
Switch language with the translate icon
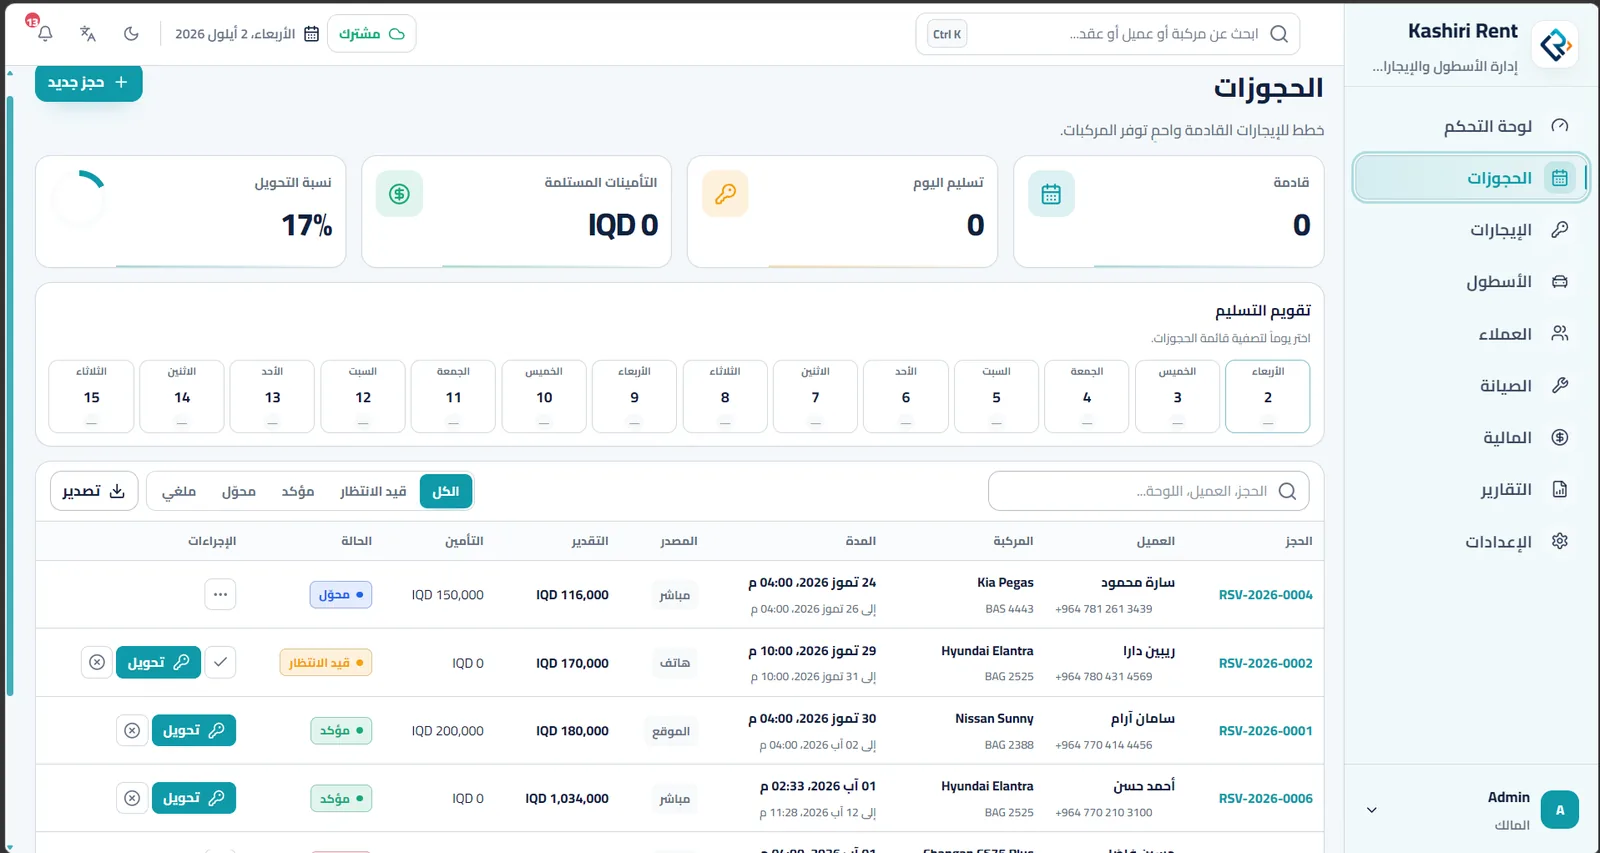tap(88, 33)
